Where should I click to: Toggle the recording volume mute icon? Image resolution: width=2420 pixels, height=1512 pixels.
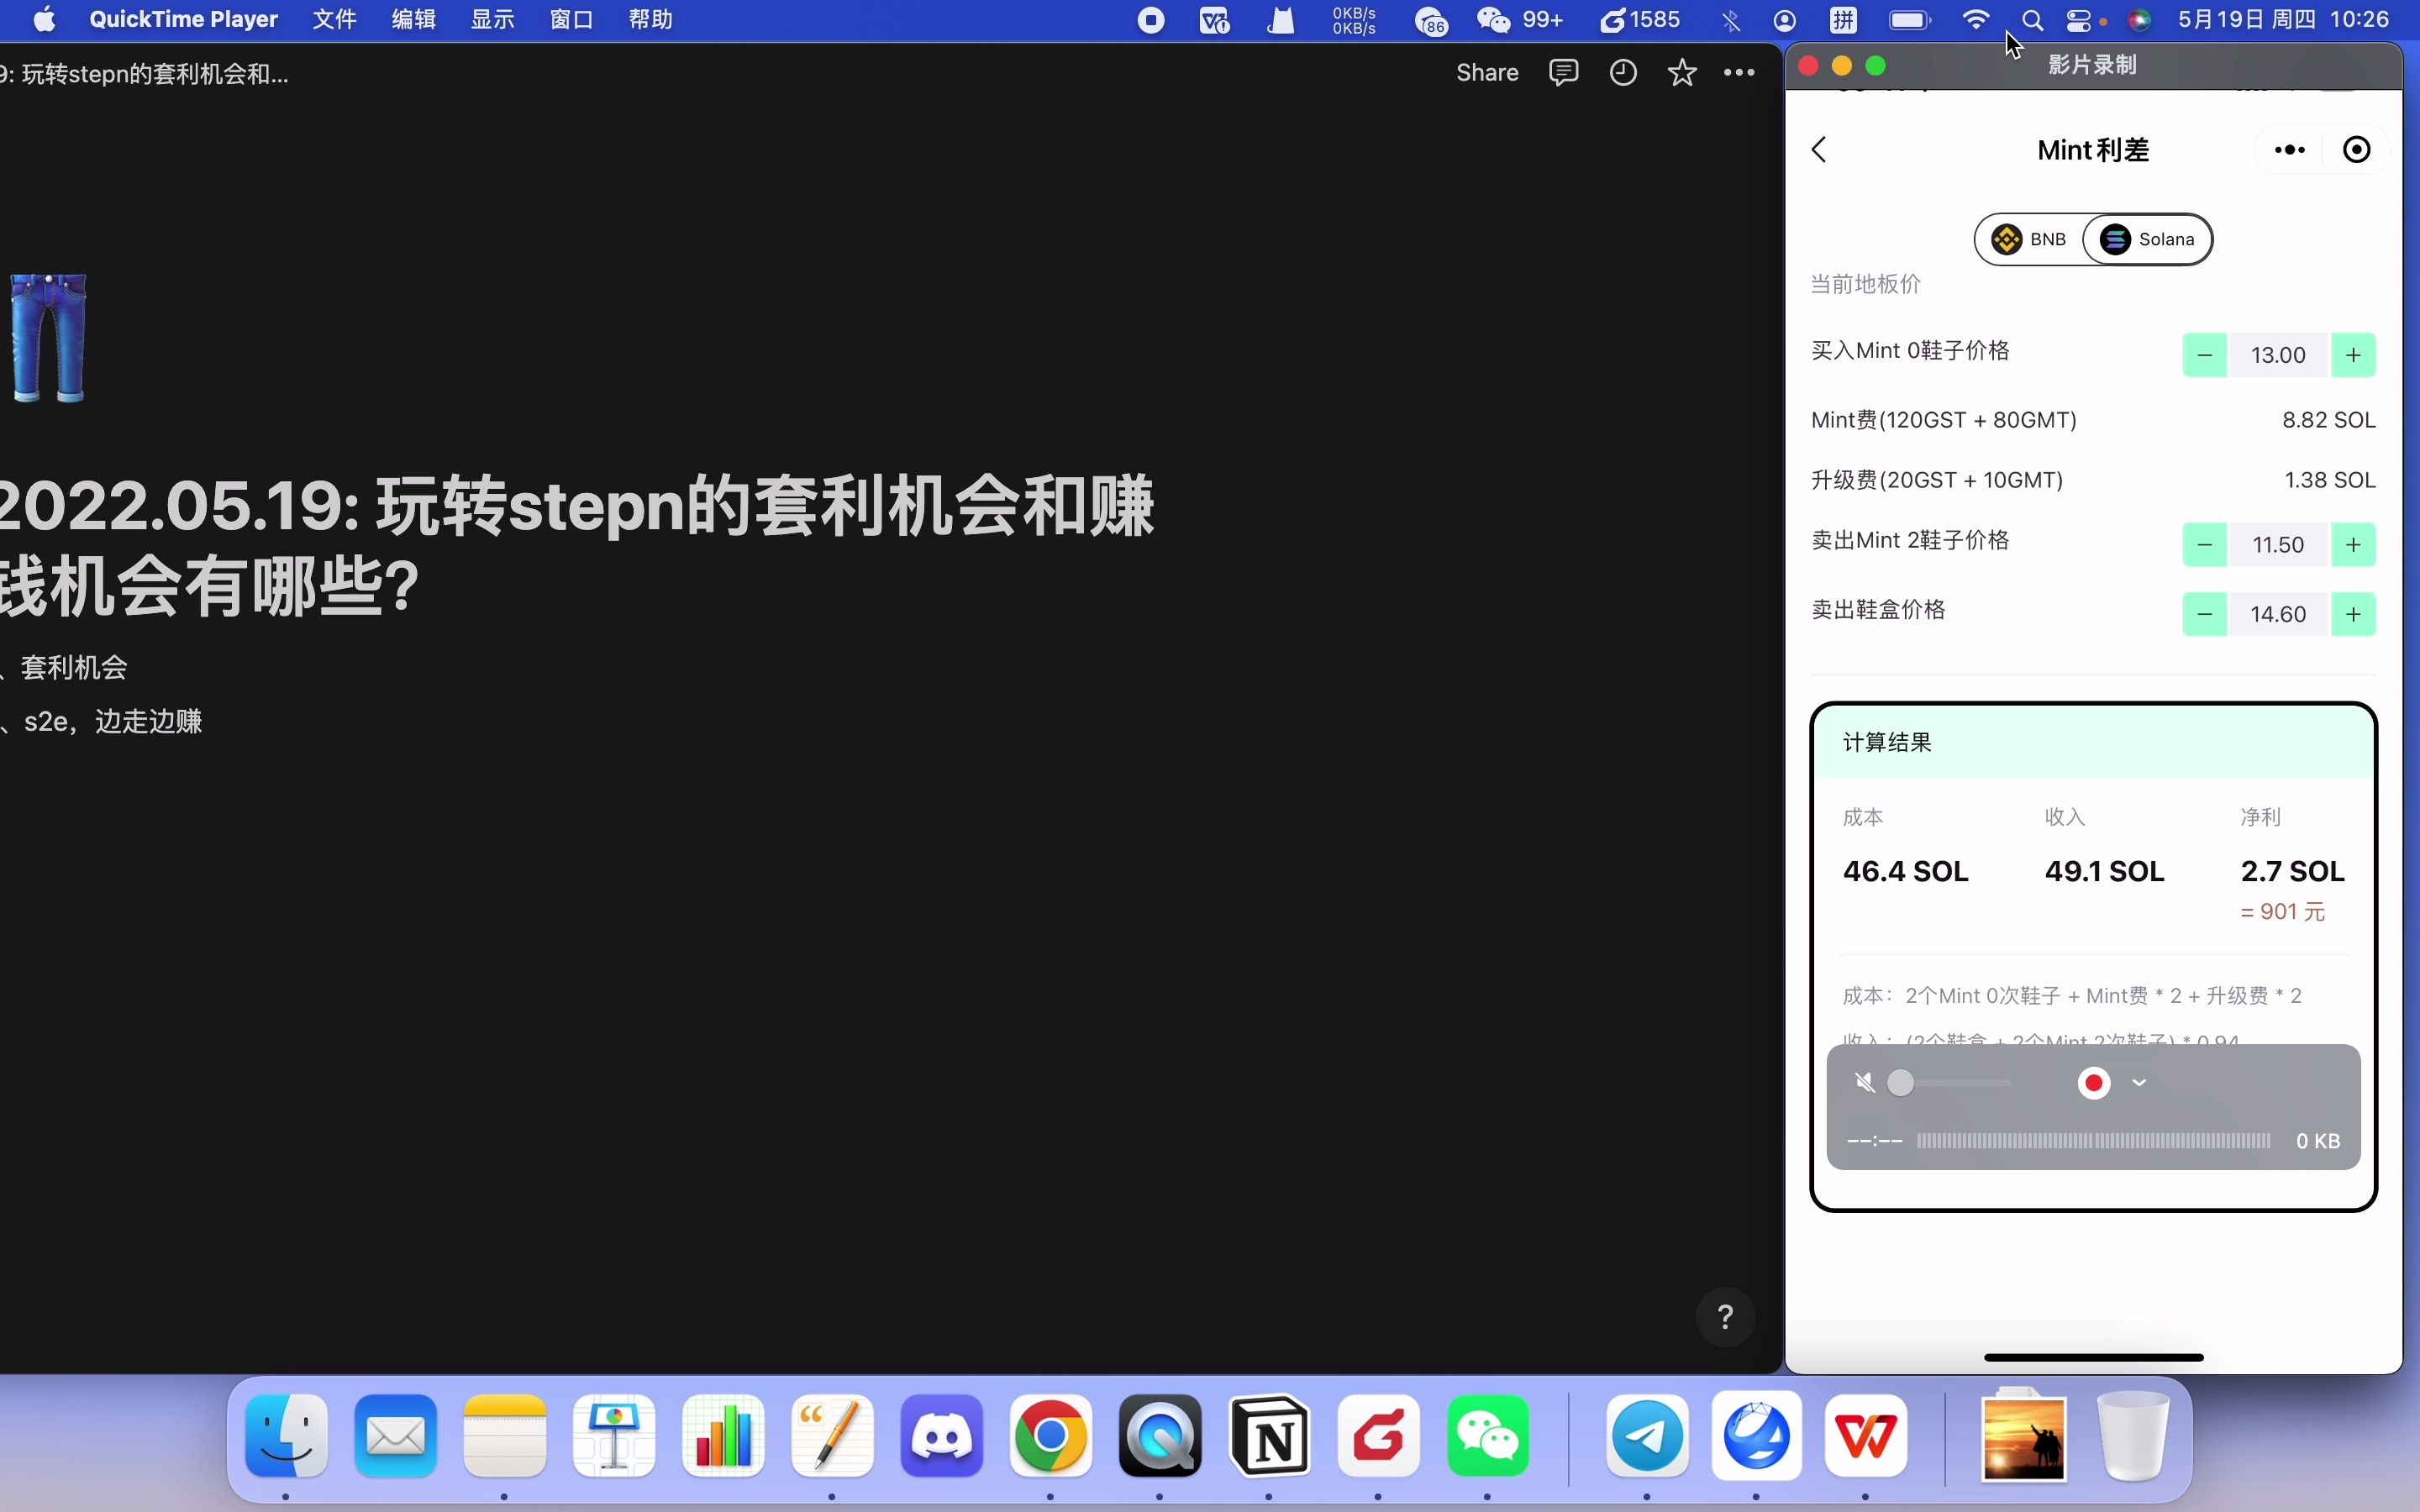click(x=1864, y=1083)
